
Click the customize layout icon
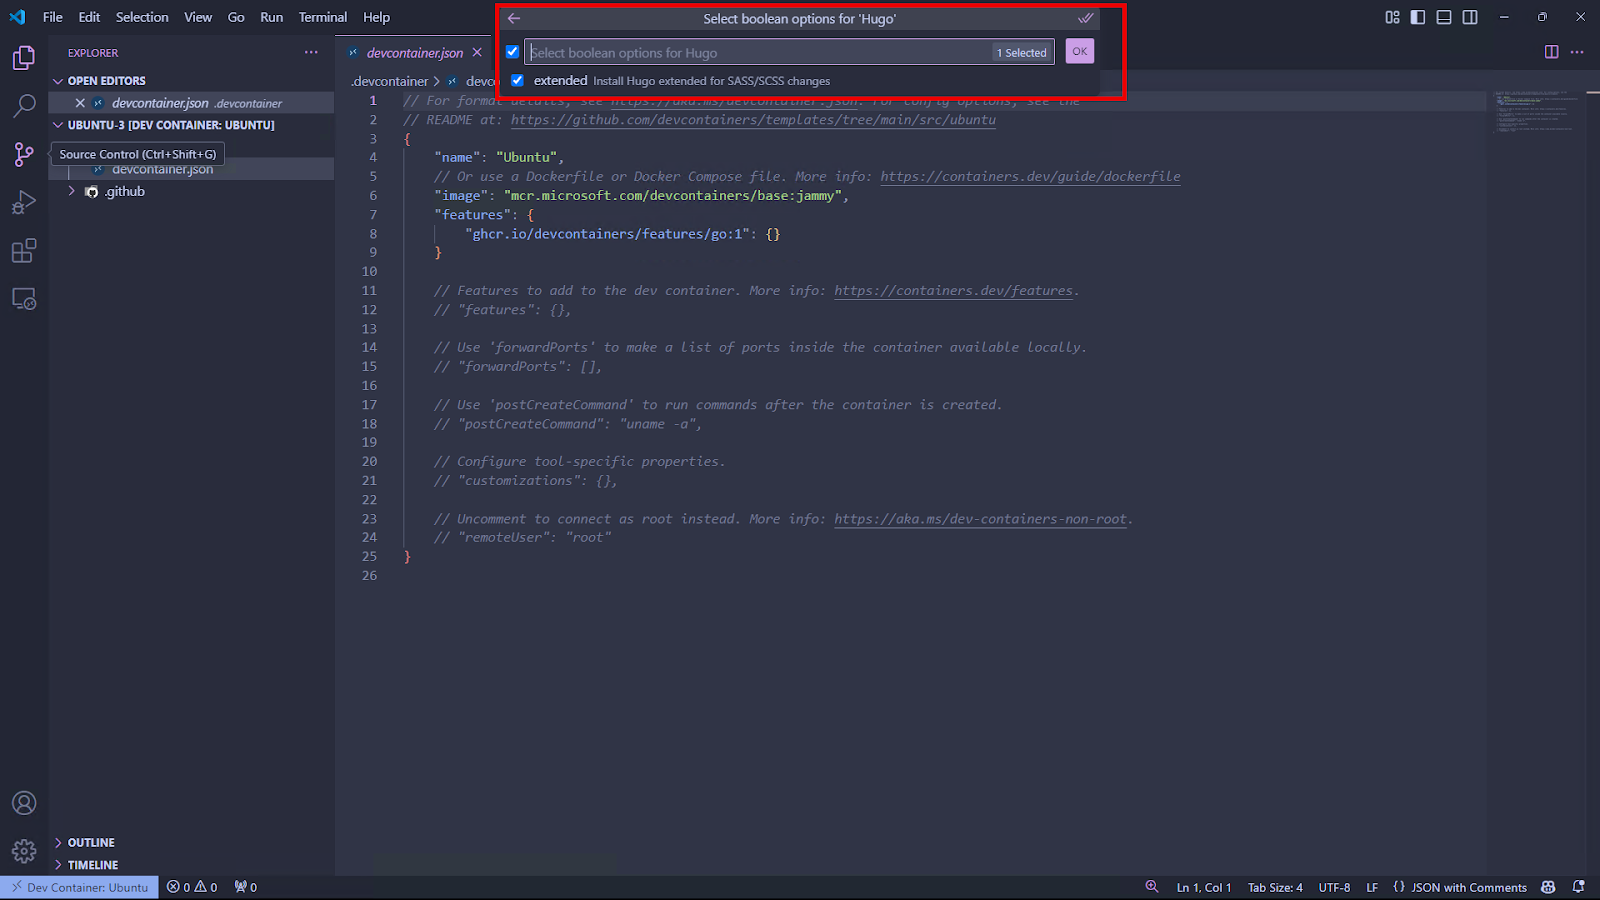[1392, 17]
